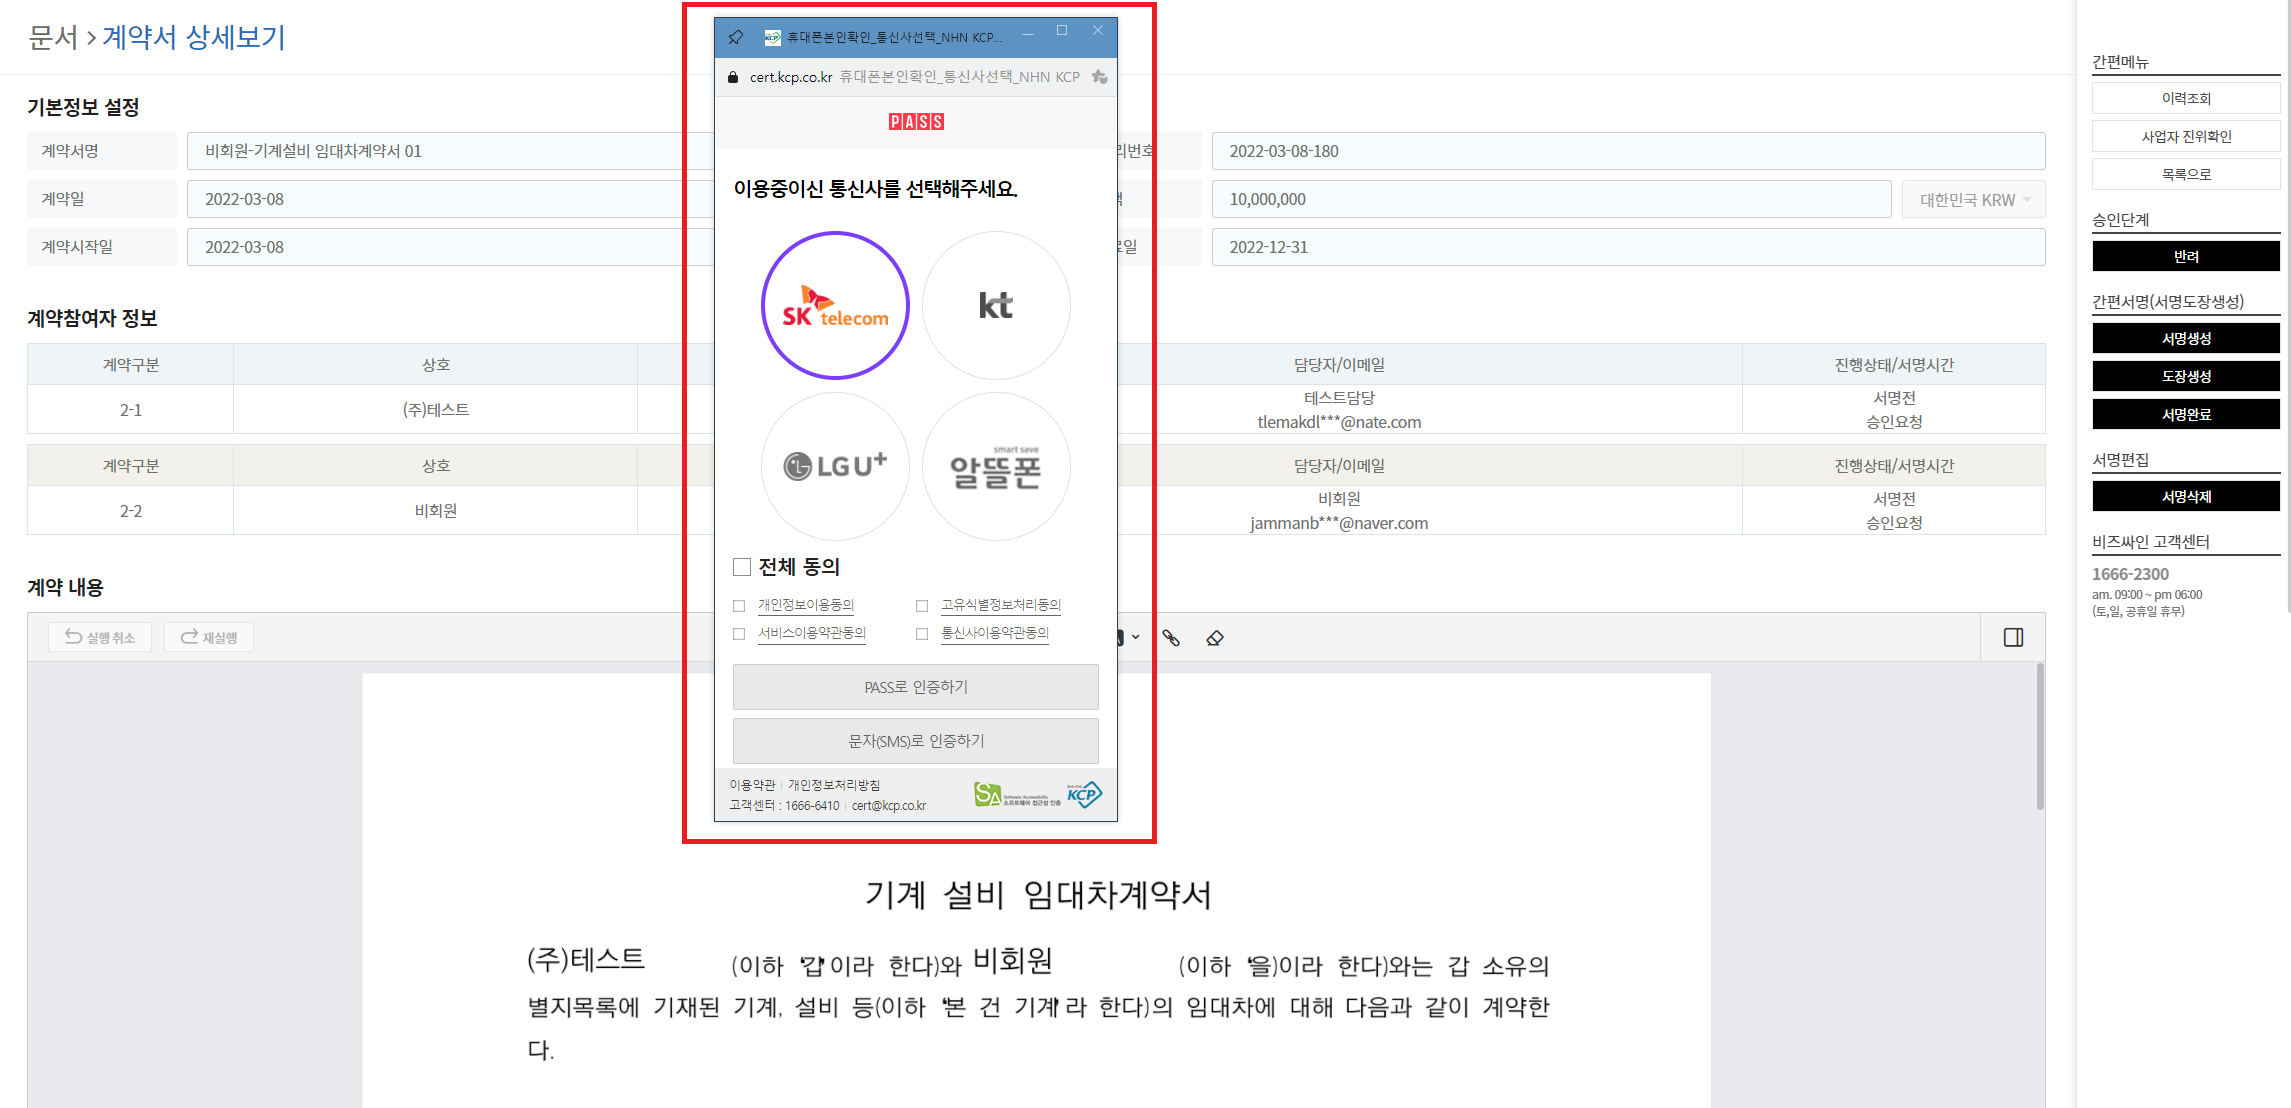The image size is (2291, 1108).
Task: Click the 문자(SMS)로 인증하기 button
Action: pos(916,741)
